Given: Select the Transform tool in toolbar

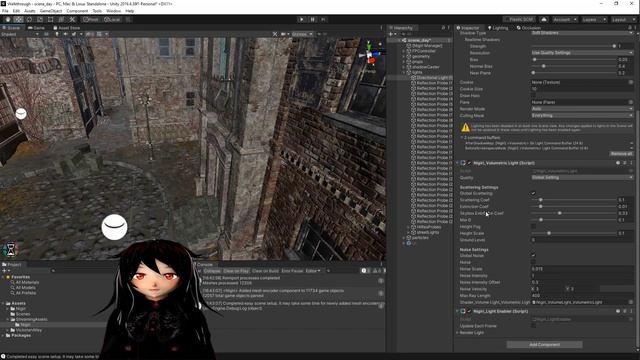Looking at the screenshot, I should (61, 20).
